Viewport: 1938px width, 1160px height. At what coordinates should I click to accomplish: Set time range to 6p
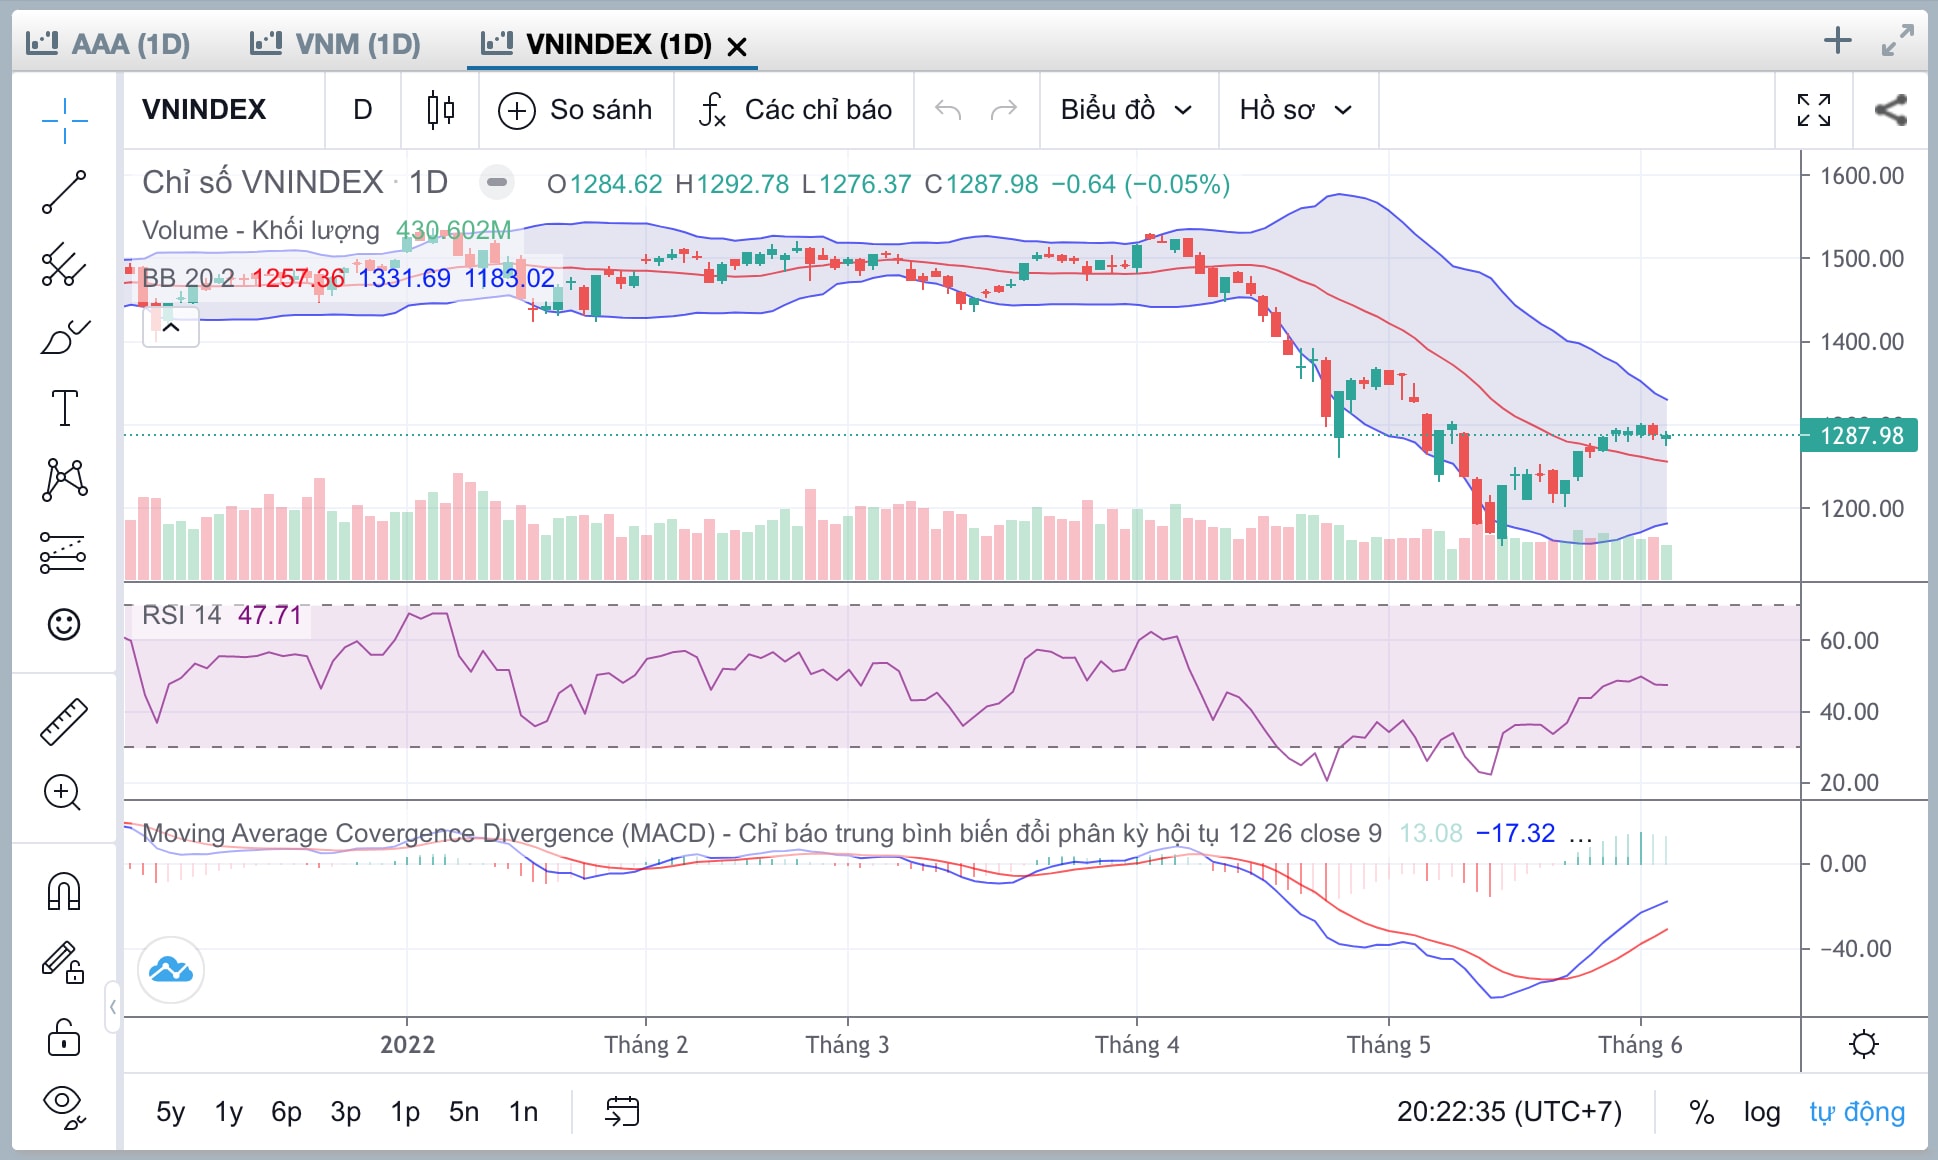pos(286,1112)
